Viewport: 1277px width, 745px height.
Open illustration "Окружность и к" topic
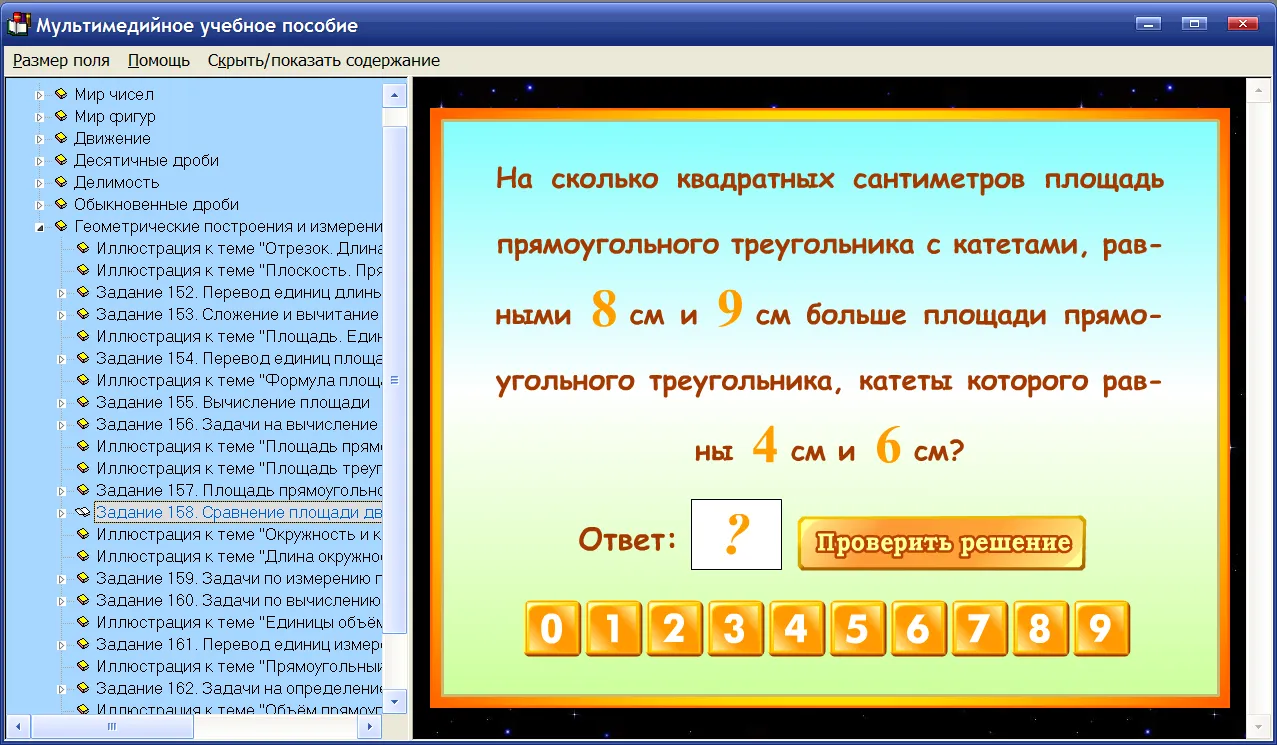point(238,534)
